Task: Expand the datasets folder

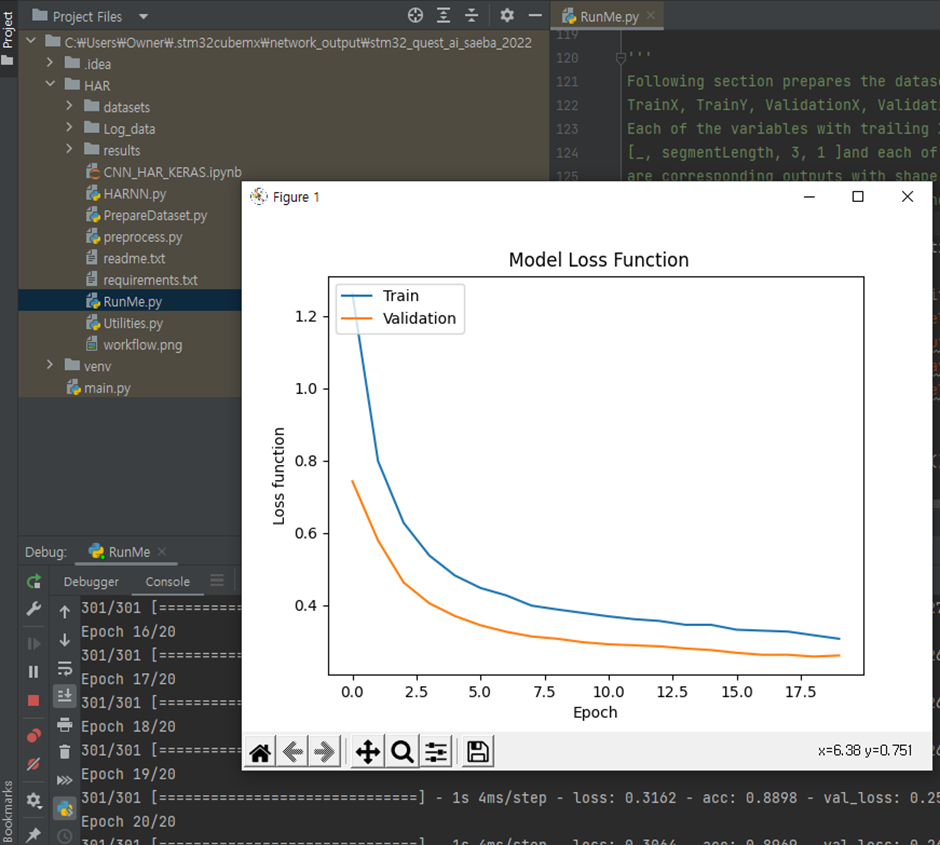Action: coord(69,107)
